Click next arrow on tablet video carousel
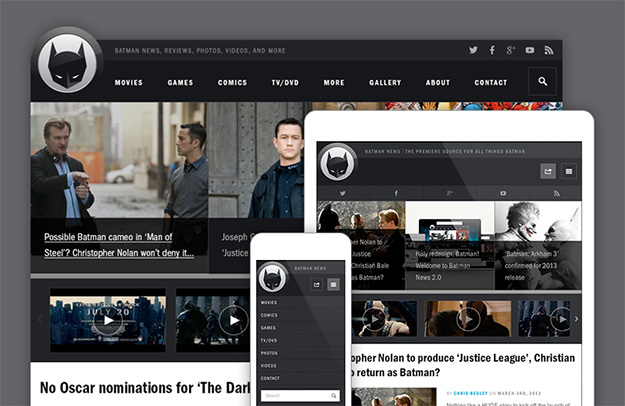 [x=576, y=319]
